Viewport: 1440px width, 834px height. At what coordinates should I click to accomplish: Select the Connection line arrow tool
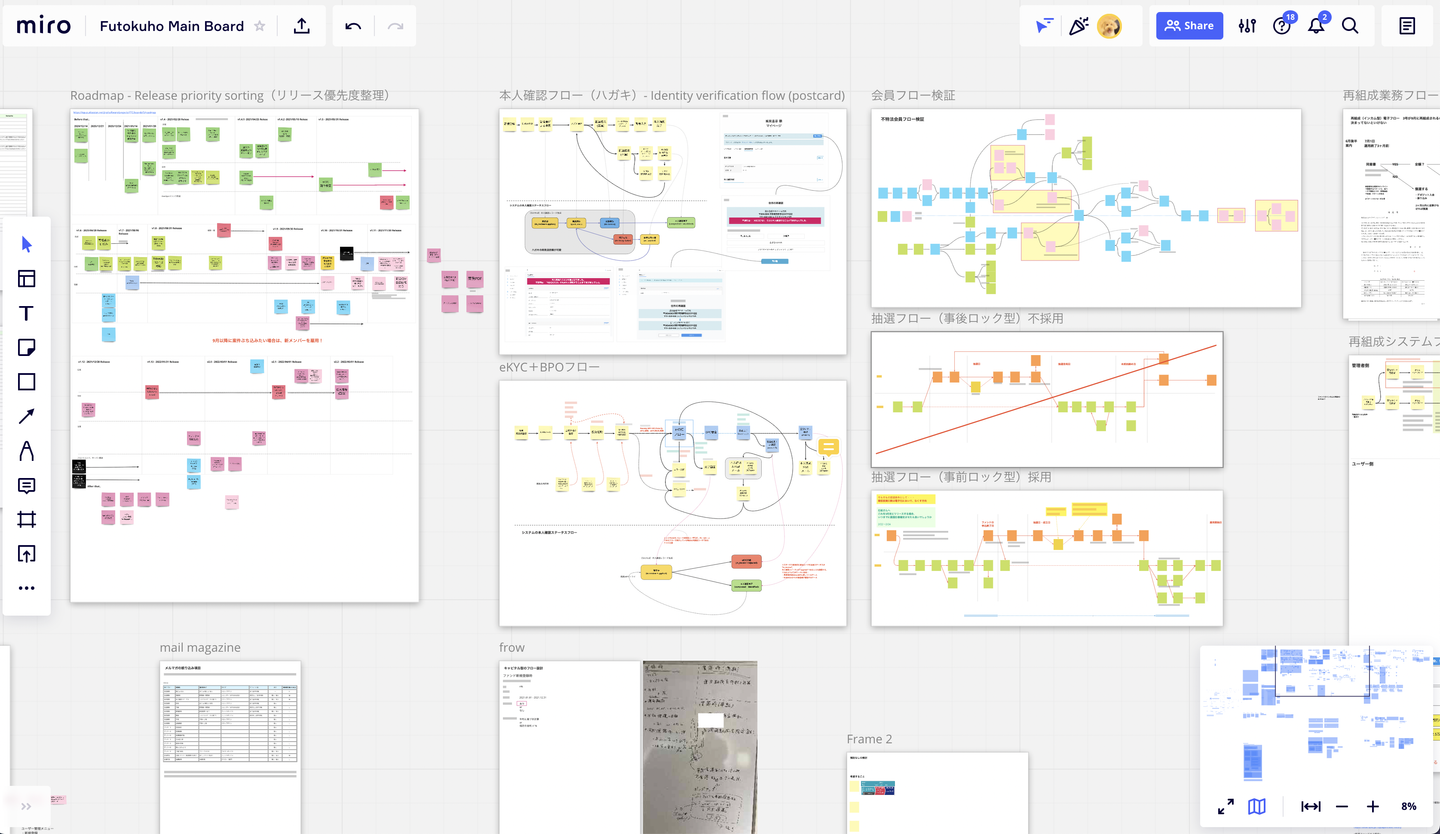coord(27,416)
